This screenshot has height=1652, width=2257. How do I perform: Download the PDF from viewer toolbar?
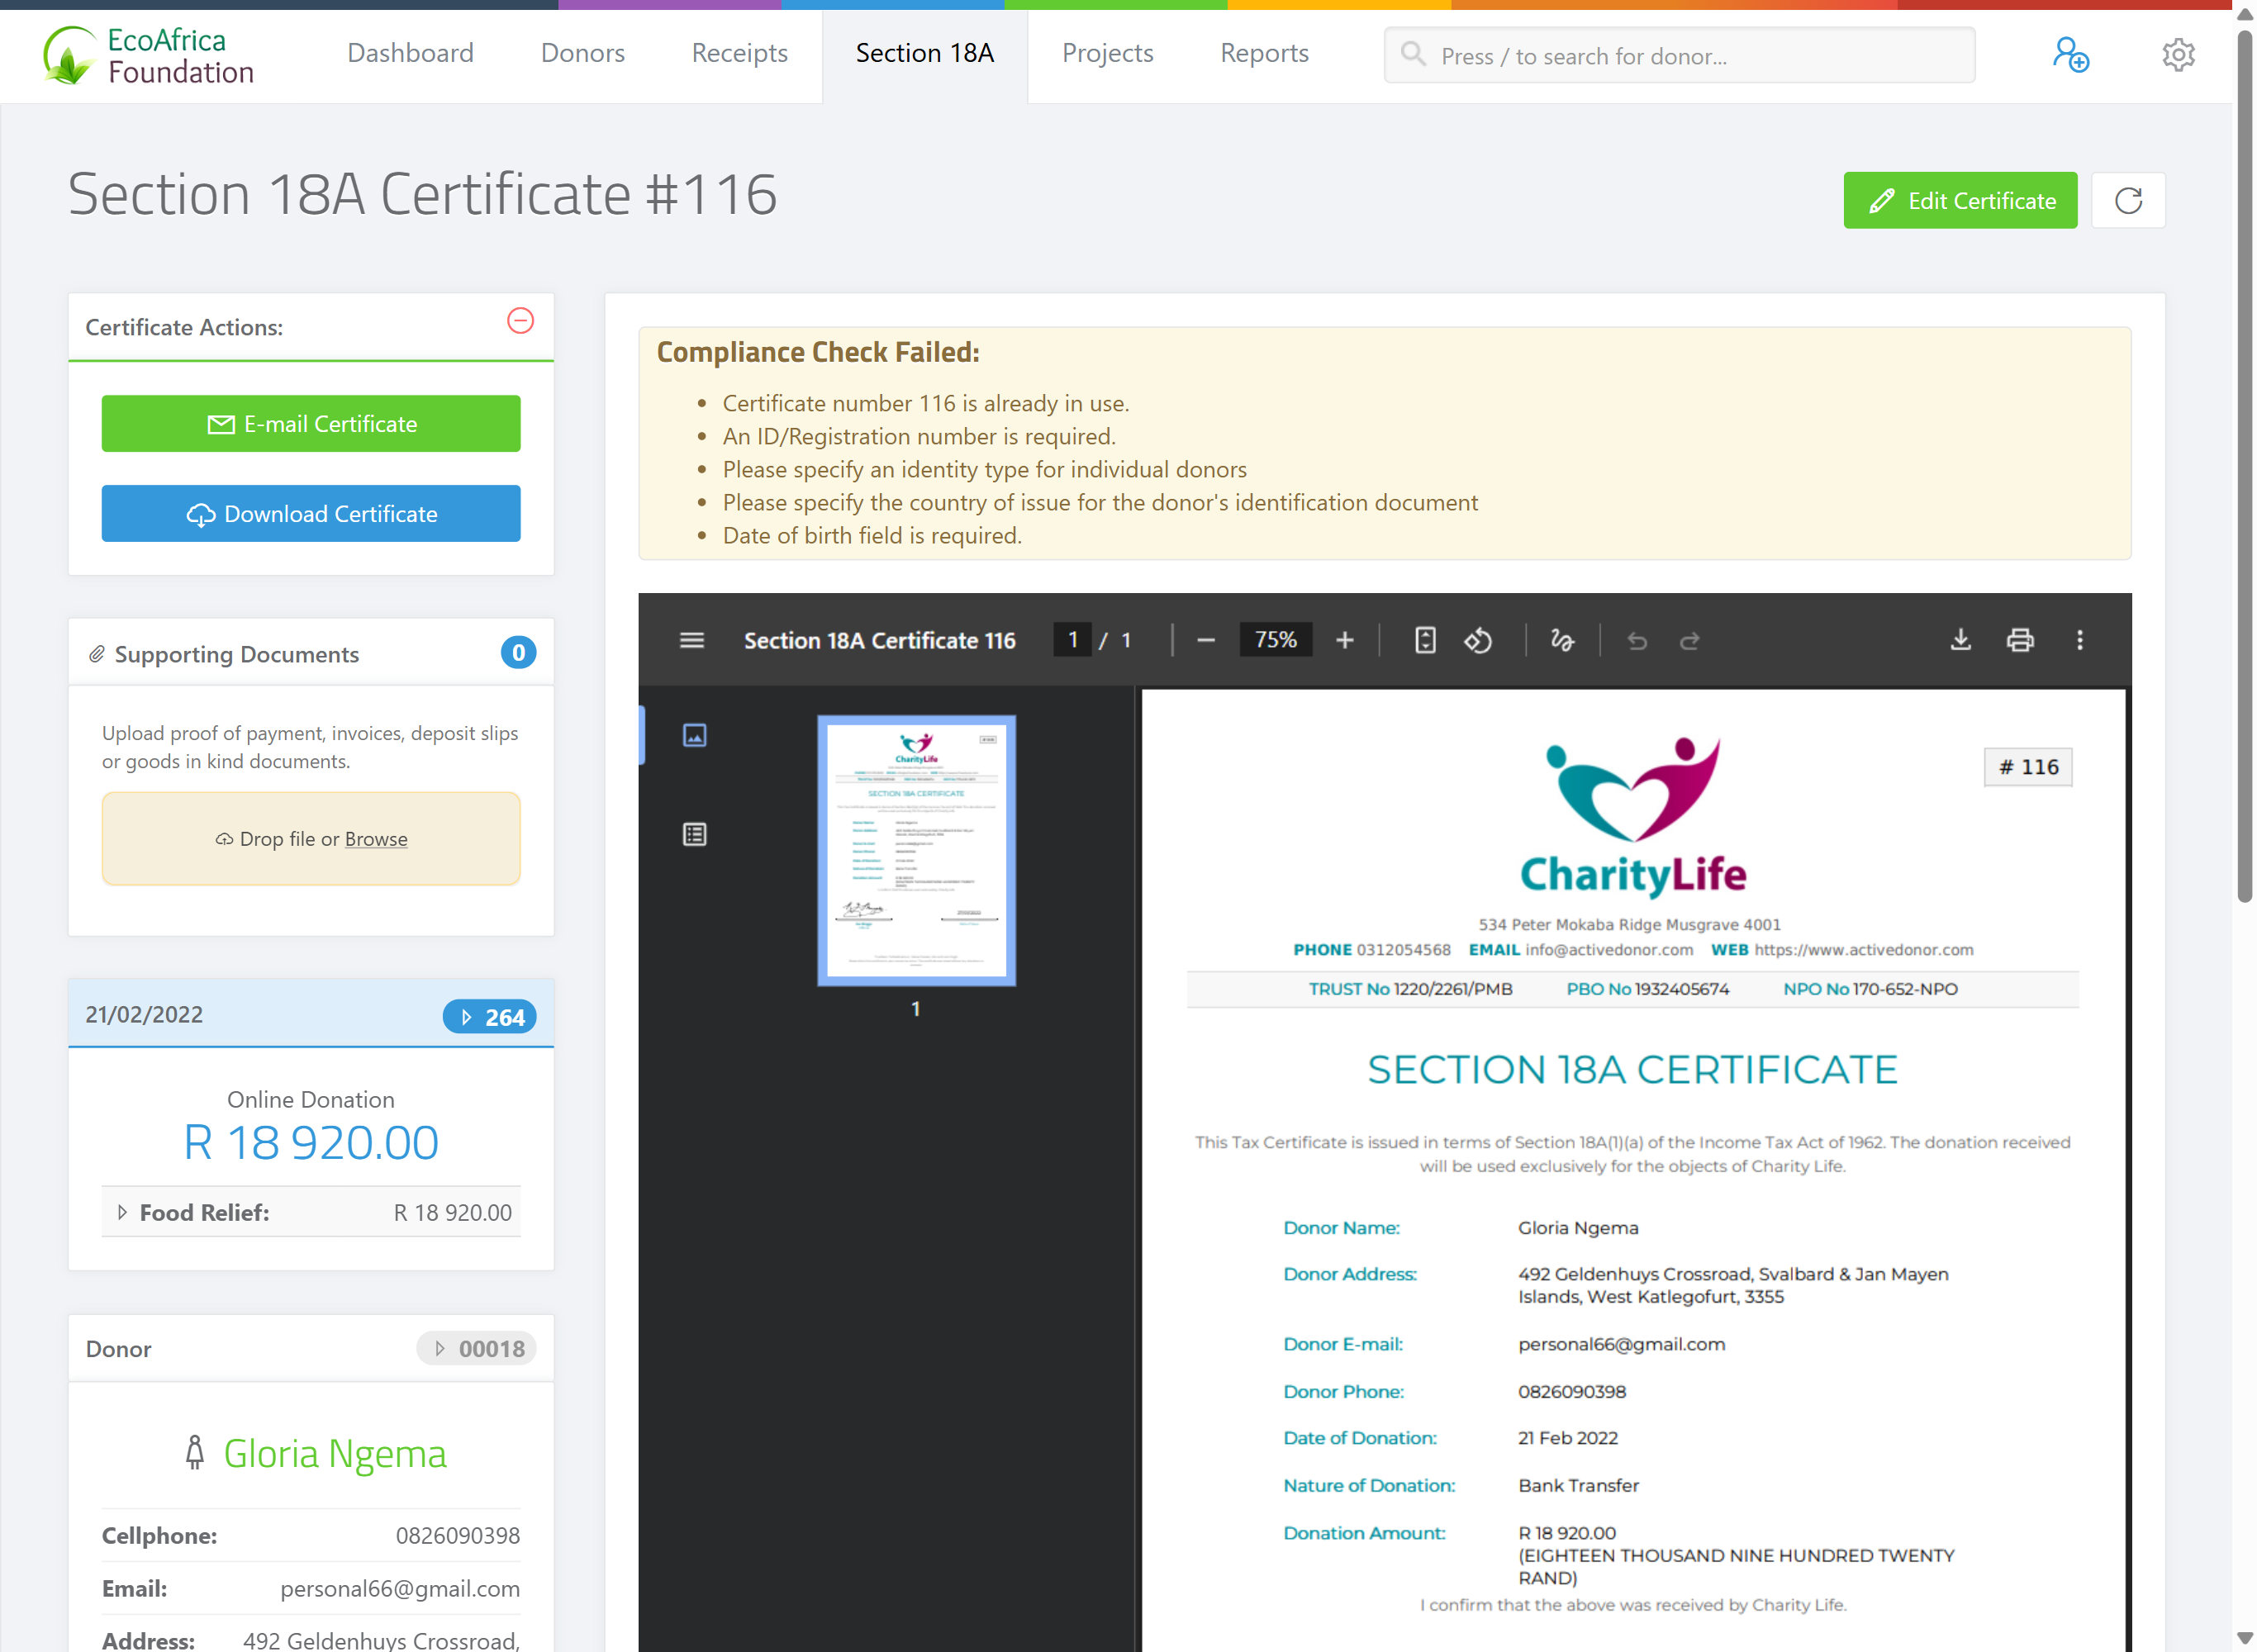click(1960, 639)
